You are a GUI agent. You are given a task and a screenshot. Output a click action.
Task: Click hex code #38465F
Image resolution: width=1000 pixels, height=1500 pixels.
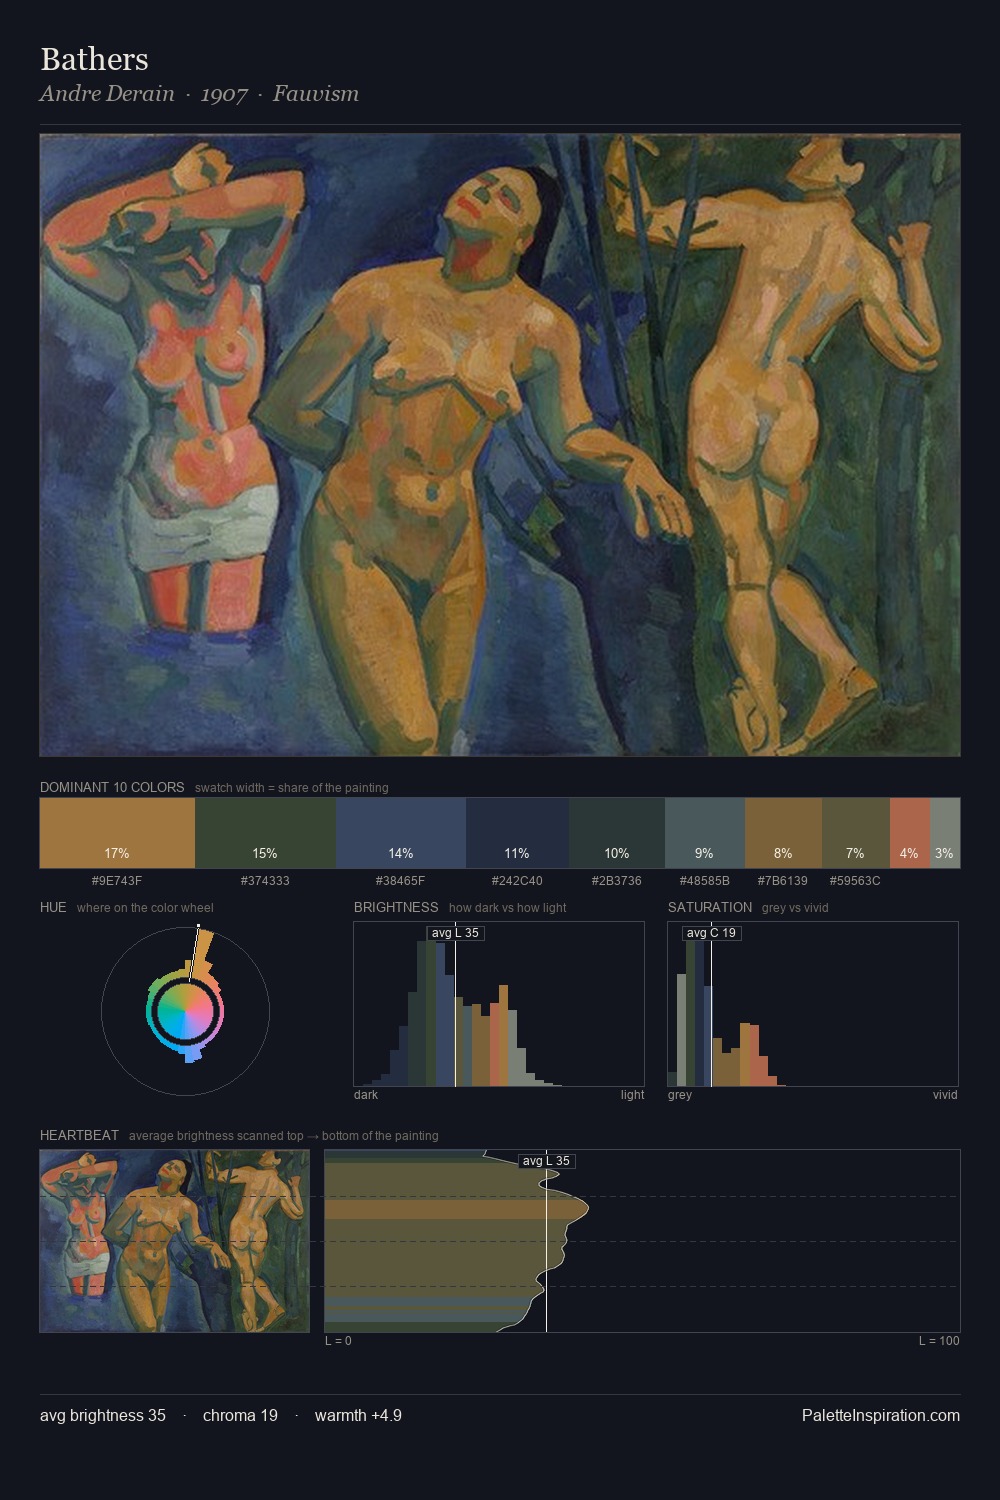401,881
